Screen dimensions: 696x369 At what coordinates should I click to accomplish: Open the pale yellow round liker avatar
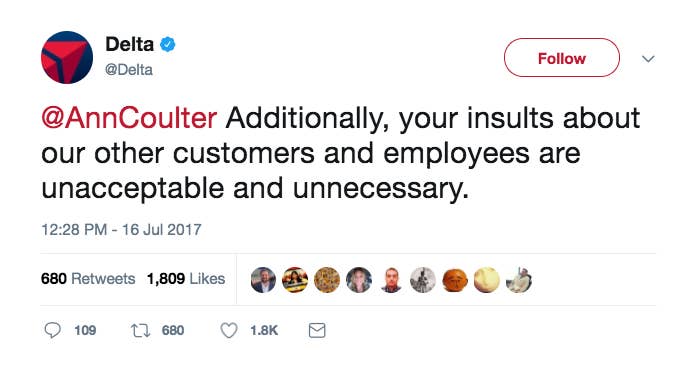coord(487,280)
